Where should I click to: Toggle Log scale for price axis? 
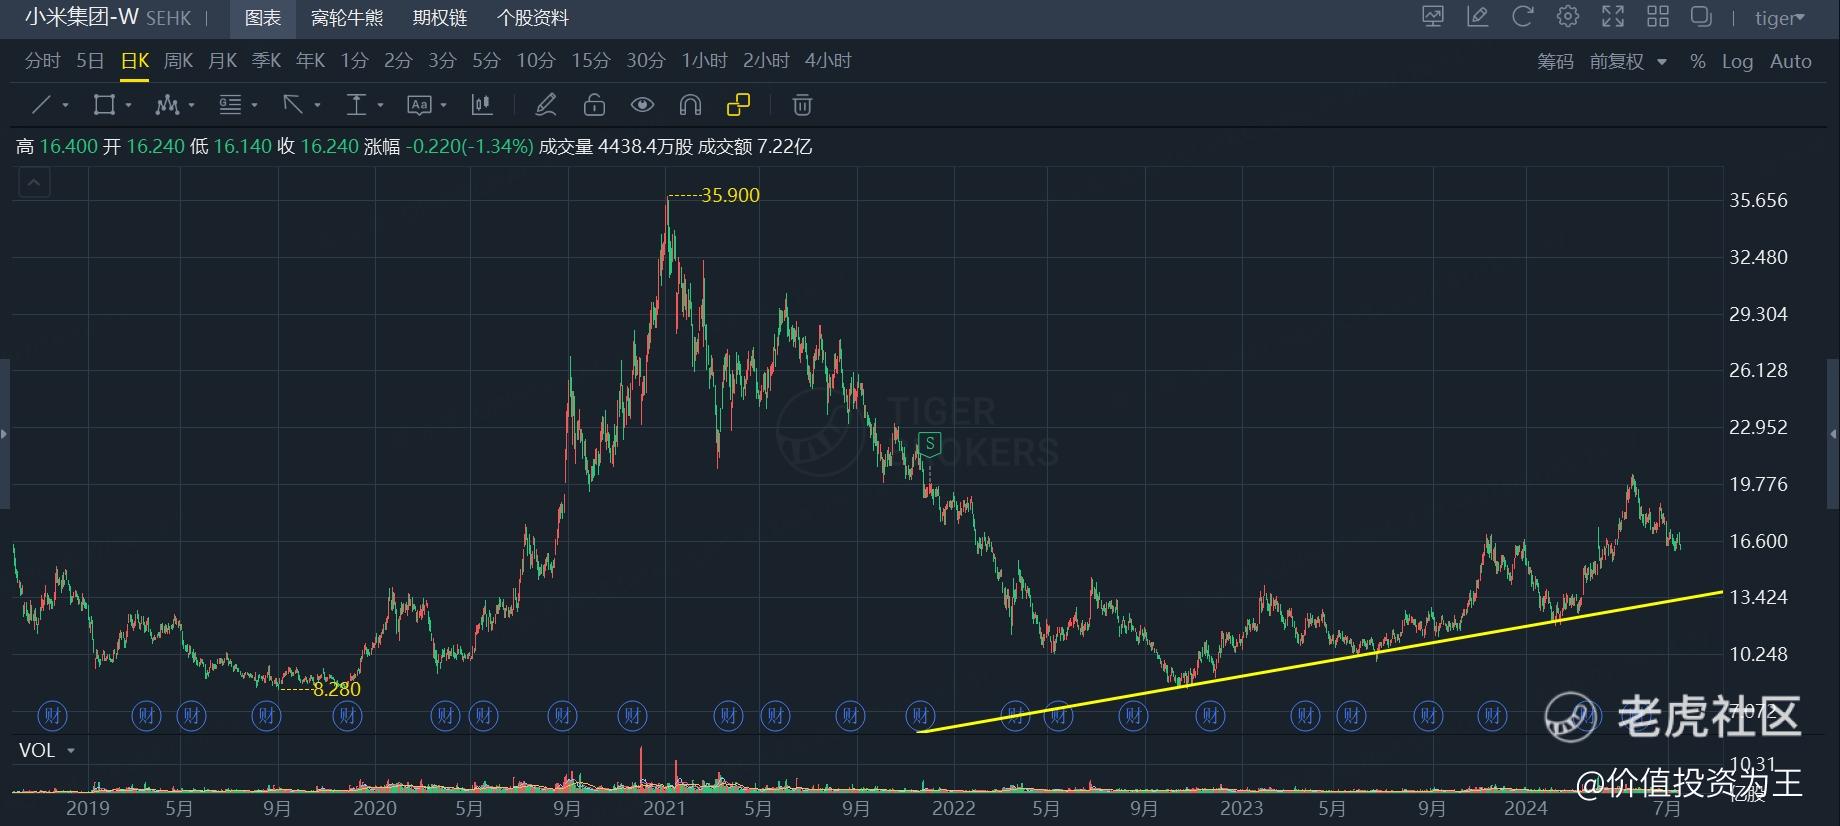1737,61
